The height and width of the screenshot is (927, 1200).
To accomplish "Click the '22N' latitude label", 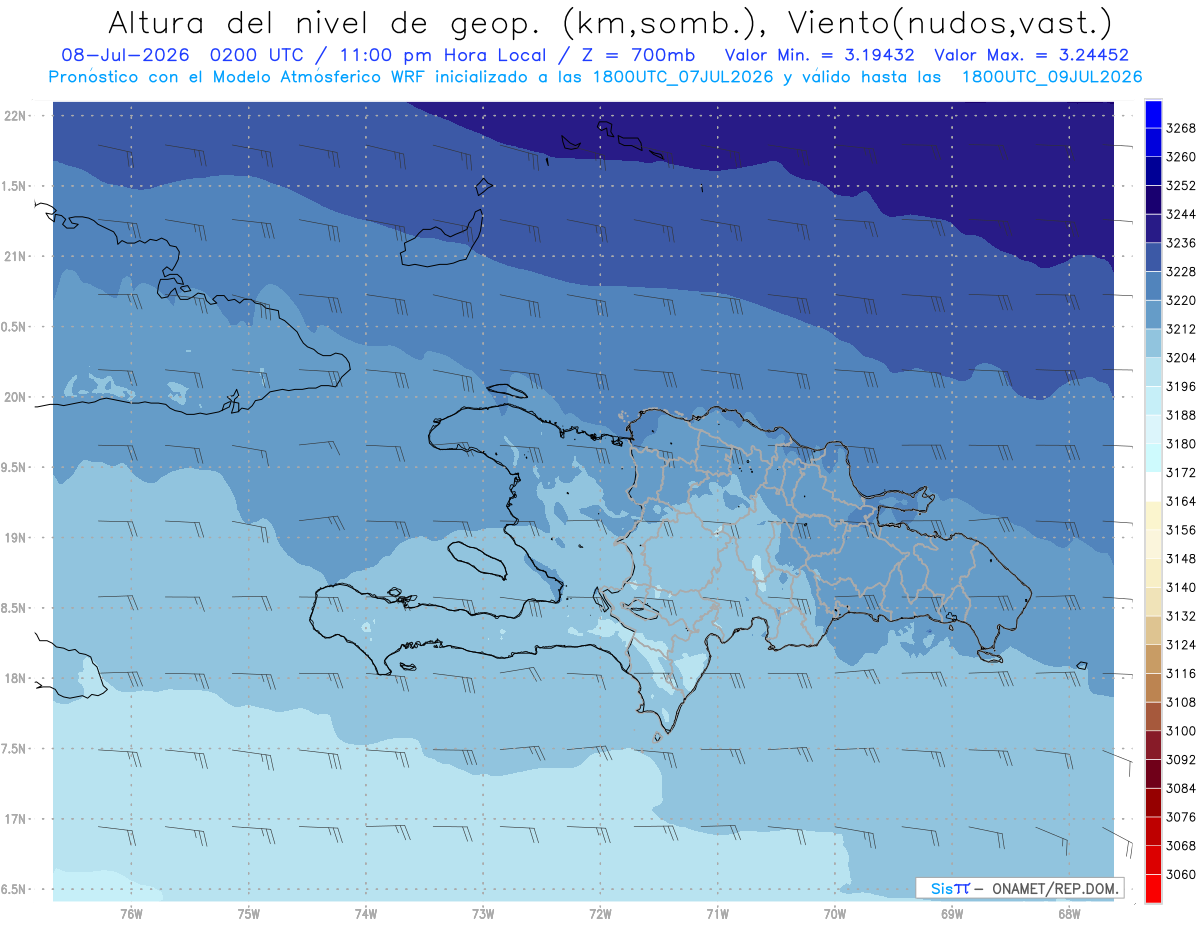I will pos(15,116).
